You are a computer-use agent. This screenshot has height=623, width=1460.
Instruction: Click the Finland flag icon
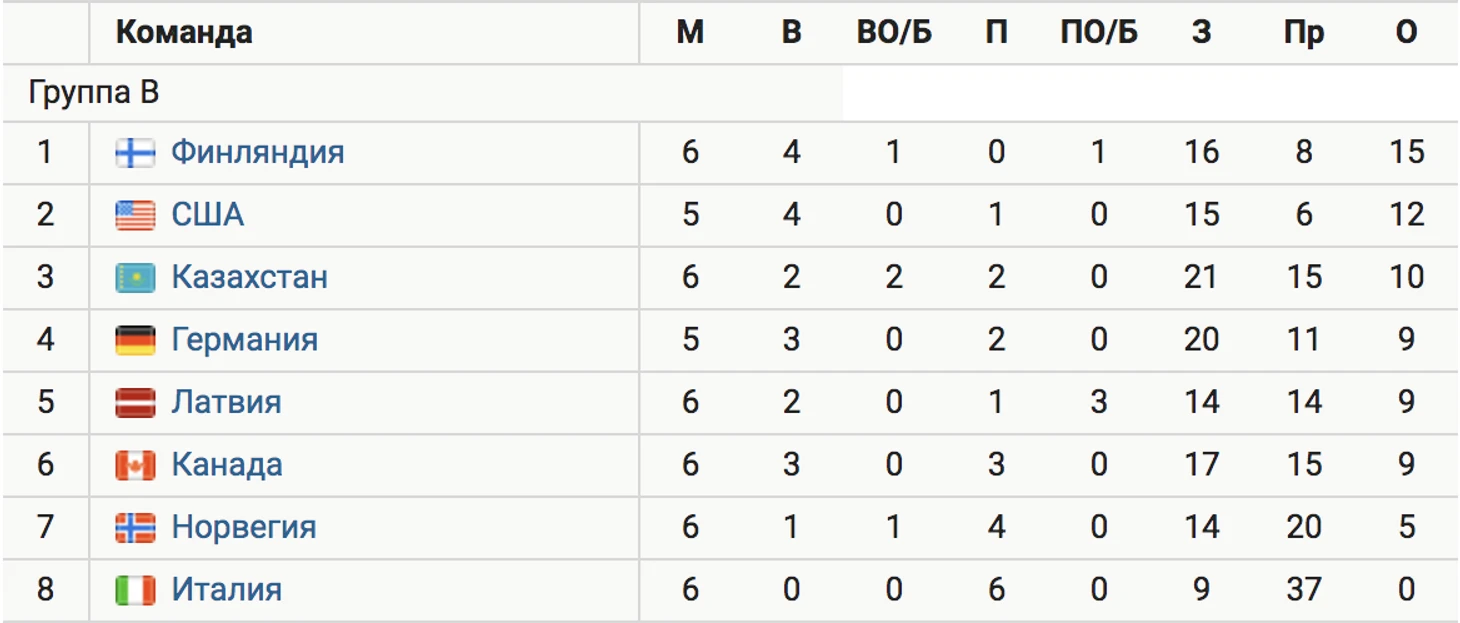(135, 152)
